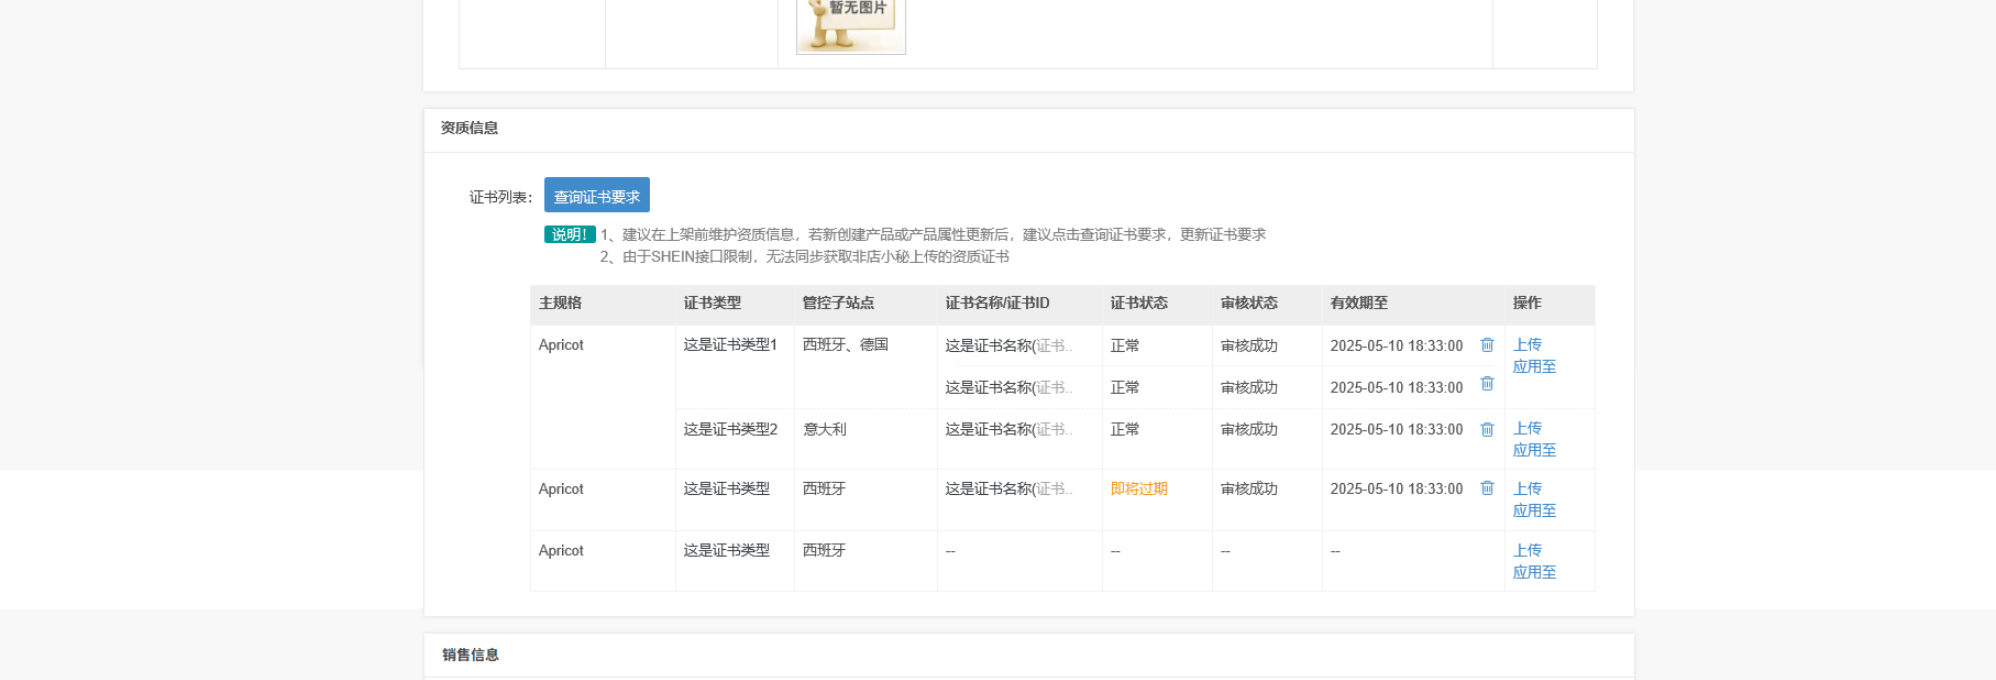Click the 资质信息 section header
This screenshot has width=1996, height=680.
click(x=469, y=128)
